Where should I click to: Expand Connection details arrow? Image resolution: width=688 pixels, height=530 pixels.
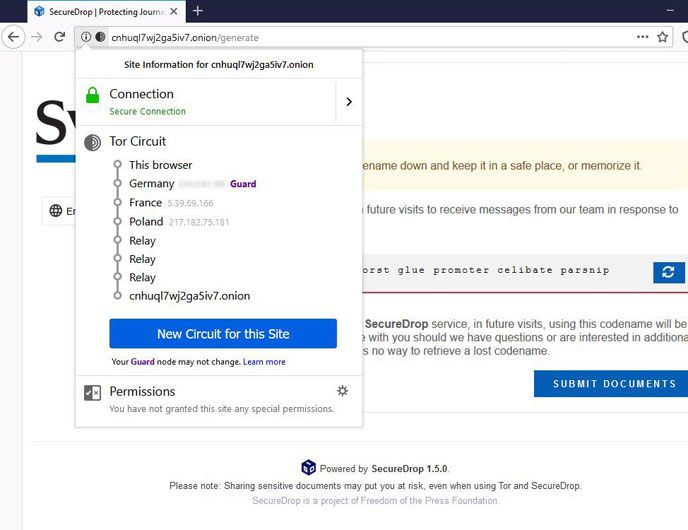[x=348, y=101]
